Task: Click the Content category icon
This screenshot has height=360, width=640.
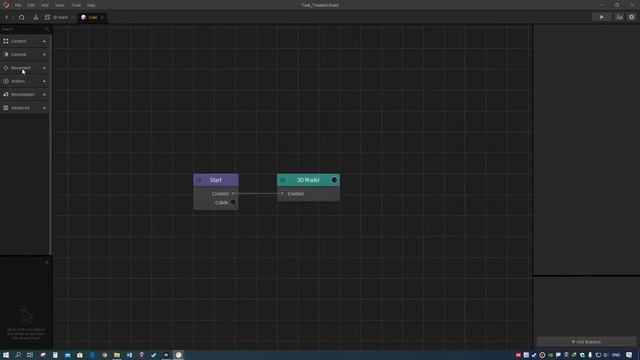Action: click(6, 41)
